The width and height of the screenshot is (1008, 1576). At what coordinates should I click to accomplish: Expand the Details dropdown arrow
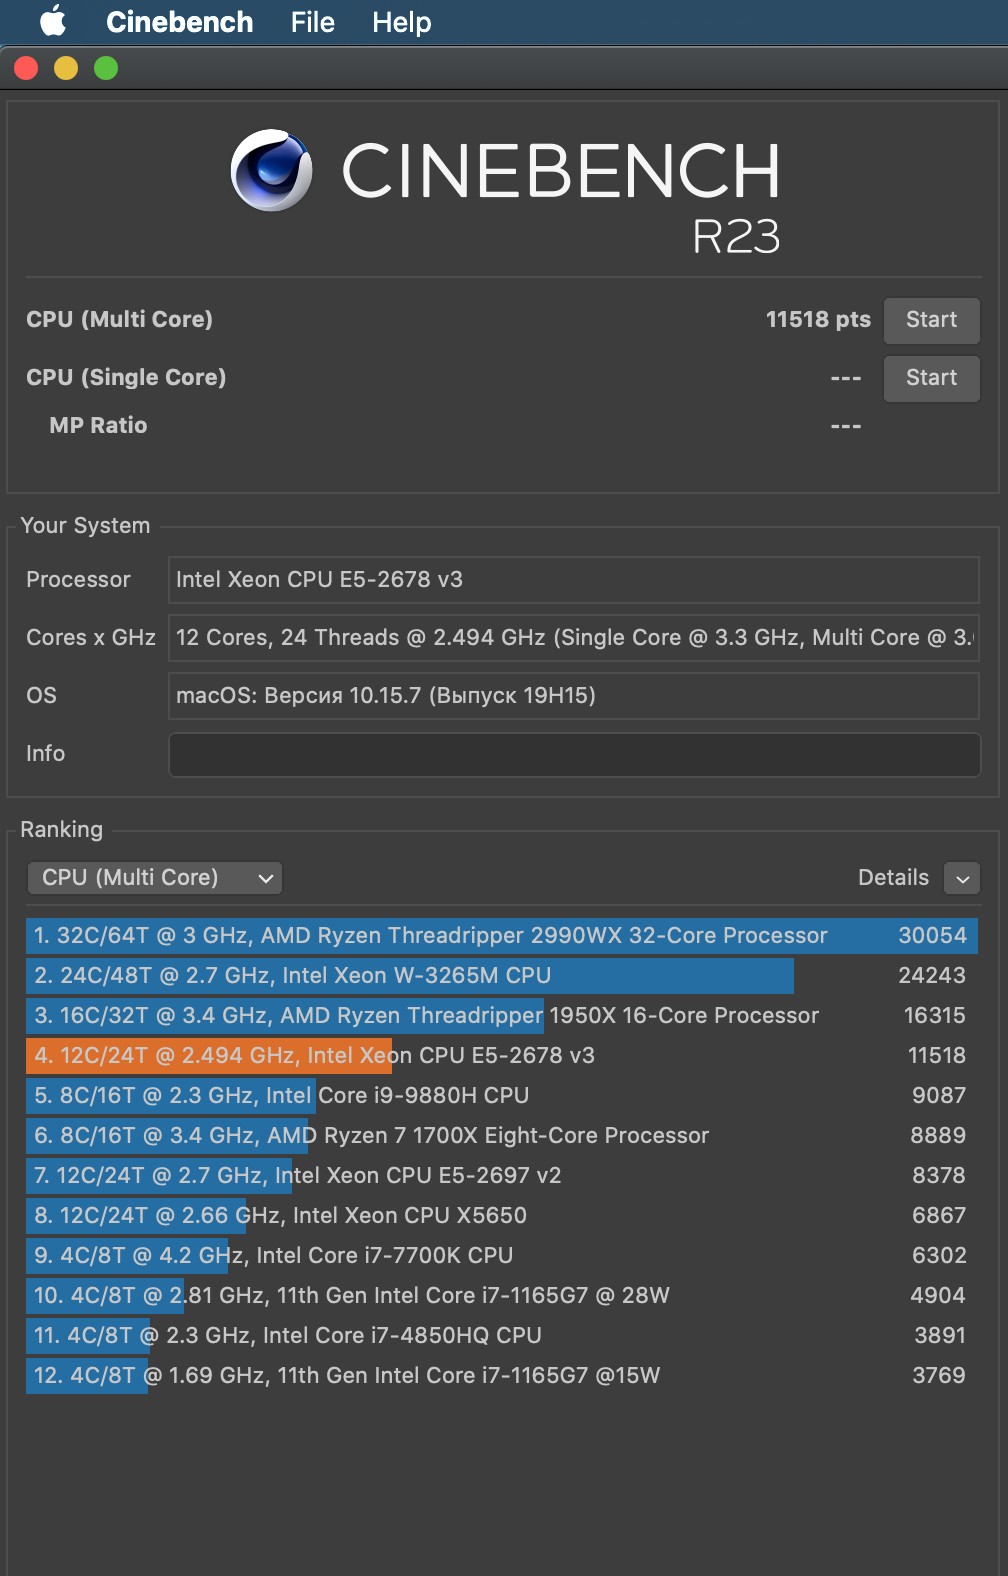point(962,878)
